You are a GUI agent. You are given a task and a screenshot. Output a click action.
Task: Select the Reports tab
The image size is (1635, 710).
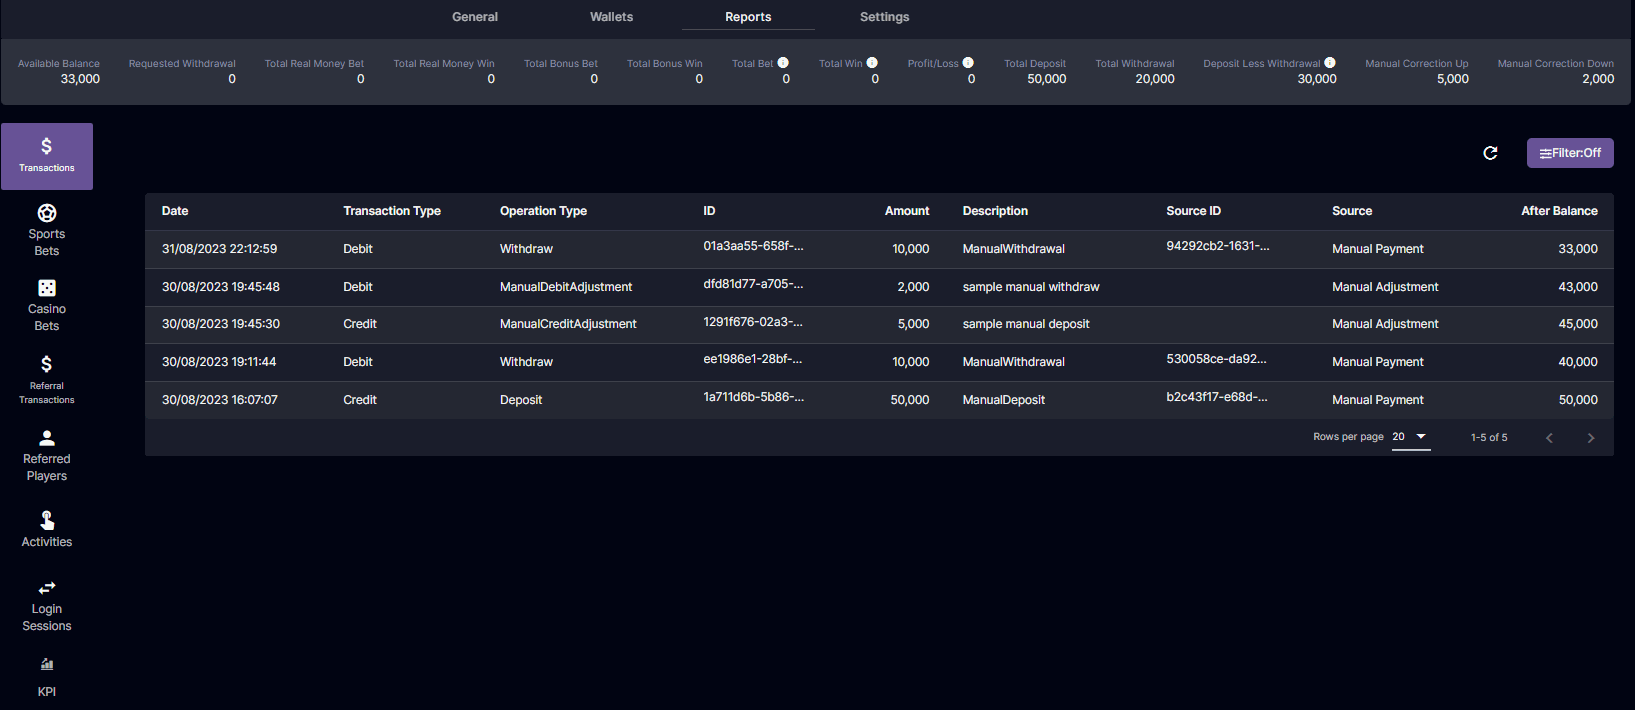point(748,17)
